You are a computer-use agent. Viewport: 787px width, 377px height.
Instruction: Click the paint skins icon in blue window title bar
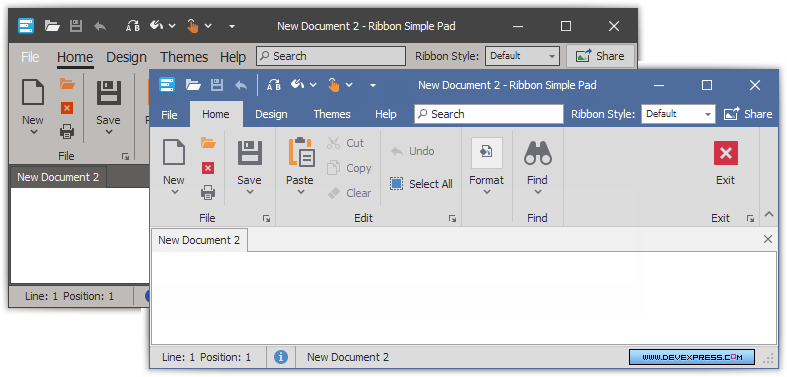298,84
